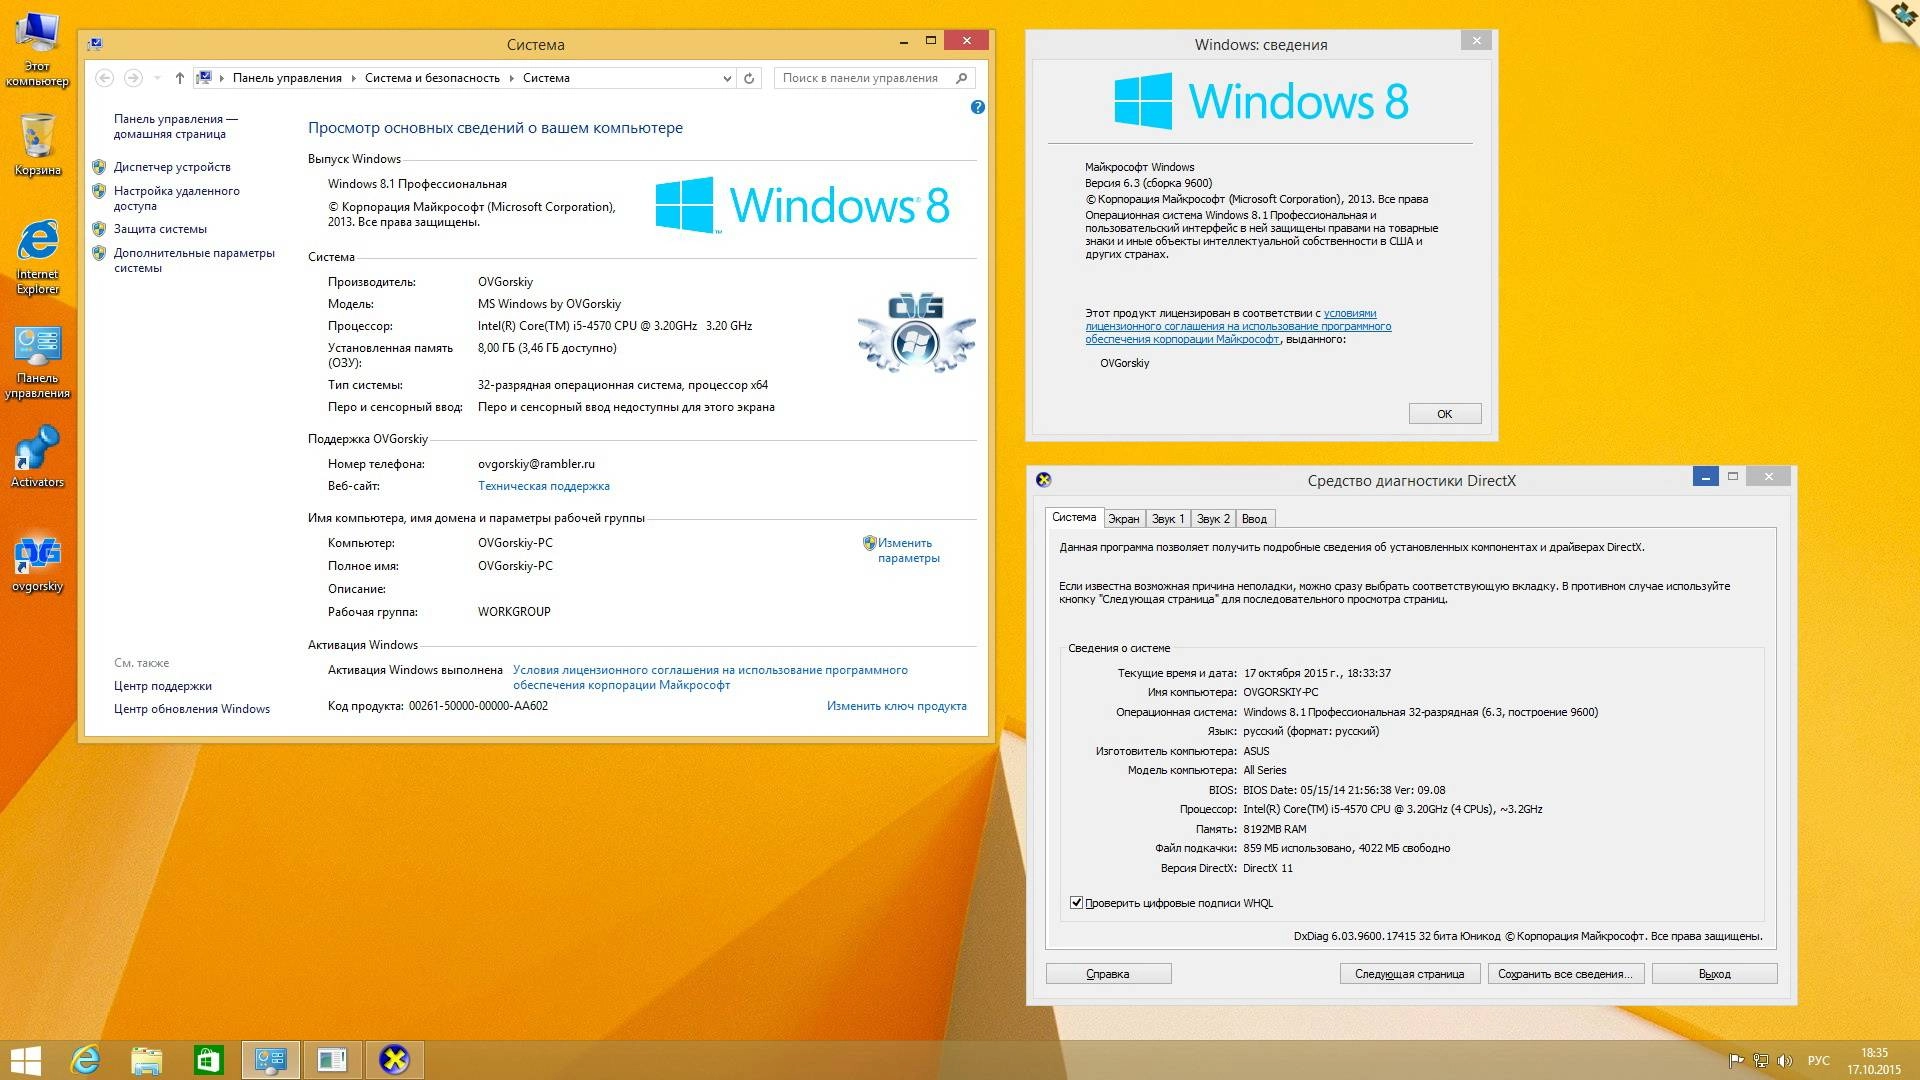Click the product code '00261-50000-00000-AA602'
This screenshot has height=1080, width=1920.
point(478,706)
